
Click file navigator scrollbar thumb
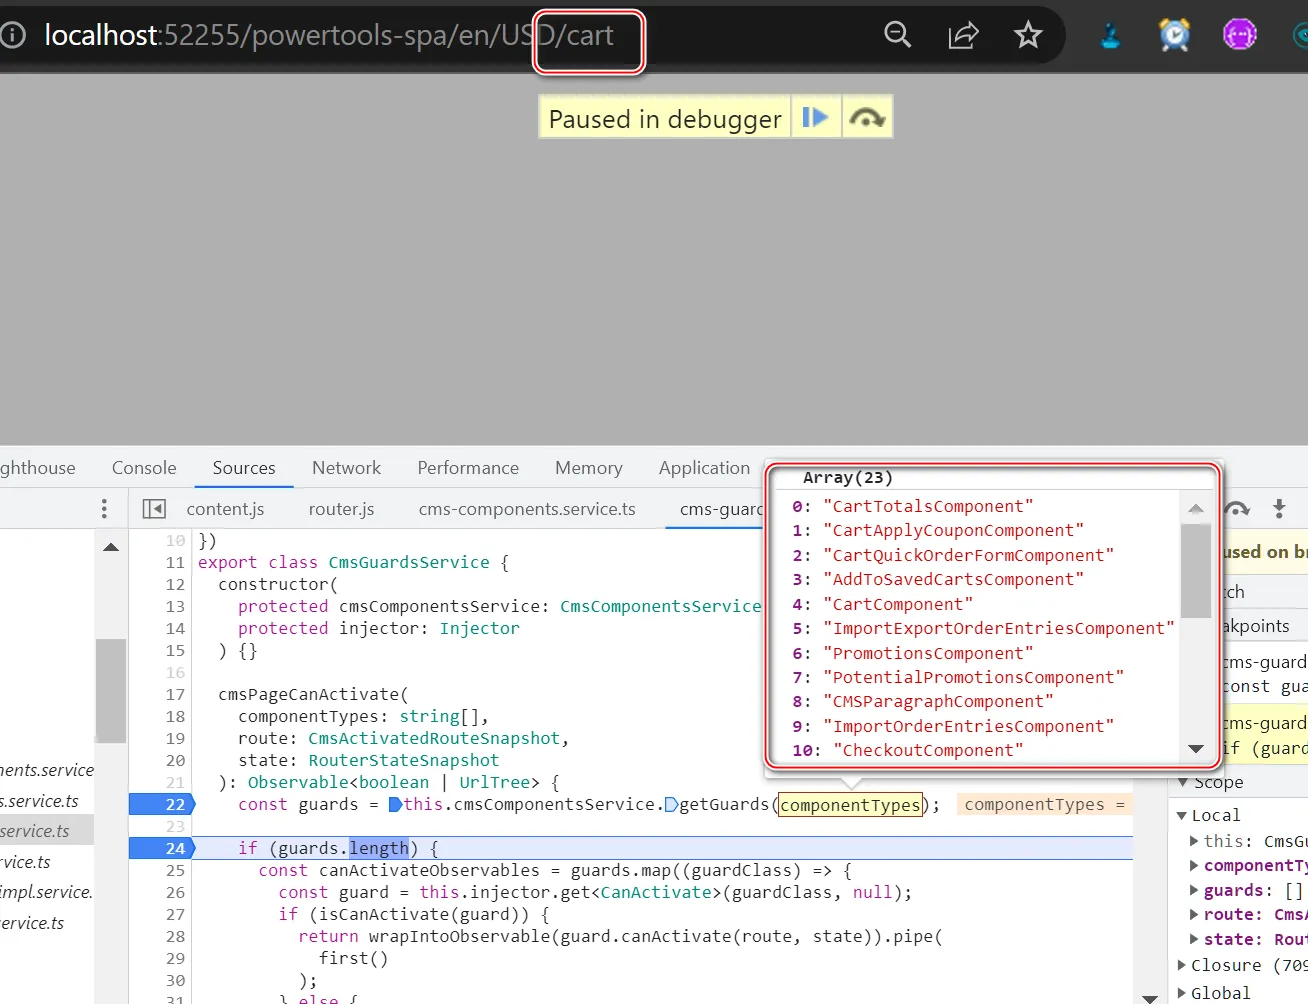pyautogui.click(x=111, y=690)
